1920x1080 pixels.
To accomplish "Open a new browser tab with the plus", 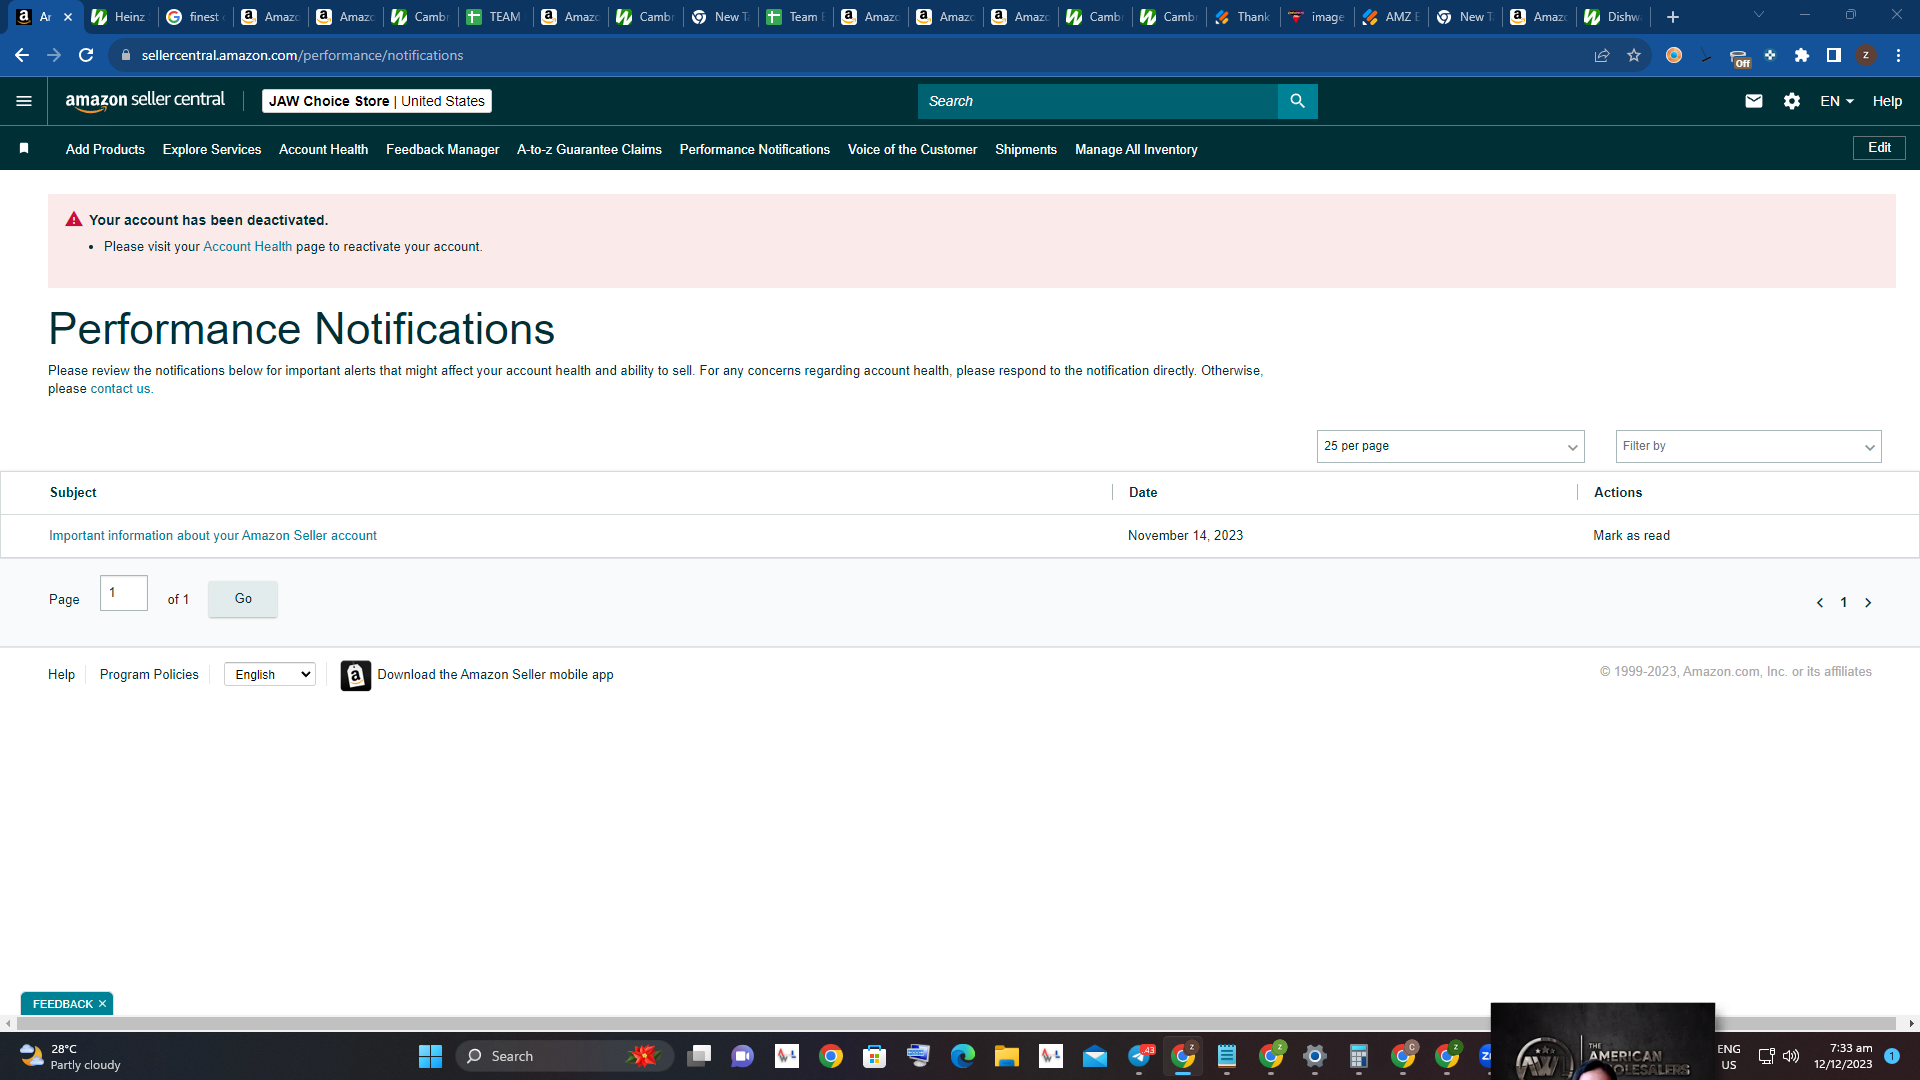I will pos(1673,17).
